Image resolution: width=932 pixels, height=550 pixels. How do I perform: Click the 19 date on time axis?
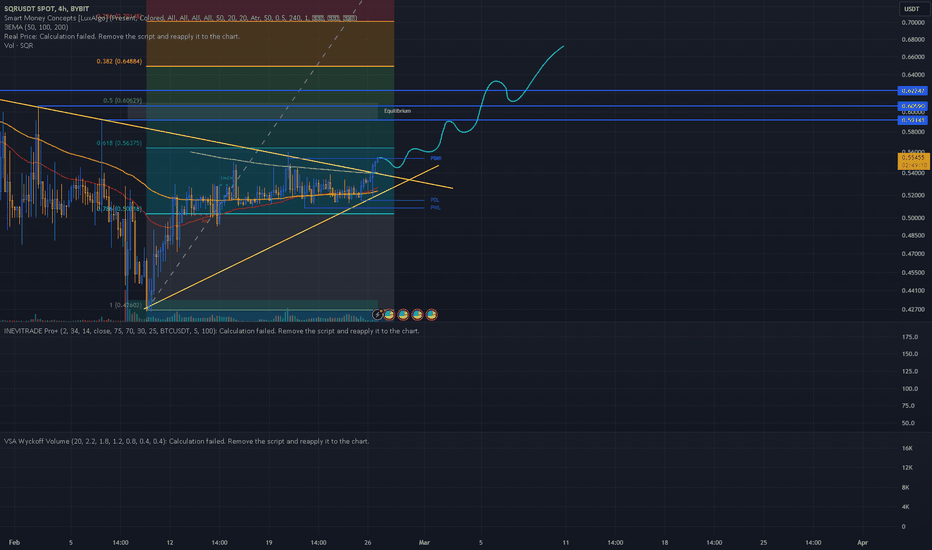[269, 543]
